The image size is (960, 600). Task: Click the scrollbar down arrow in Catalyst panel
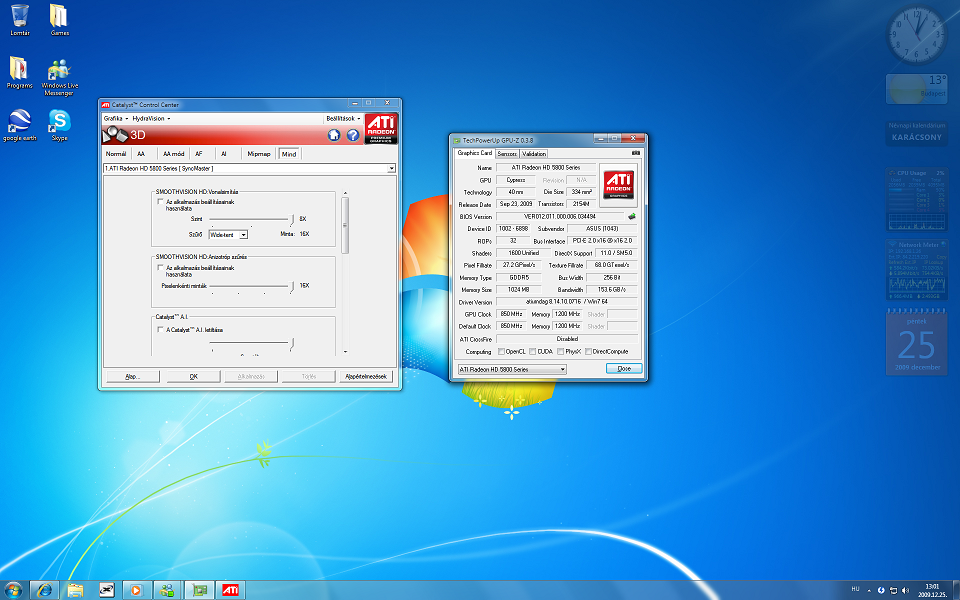tap(345, 352)
